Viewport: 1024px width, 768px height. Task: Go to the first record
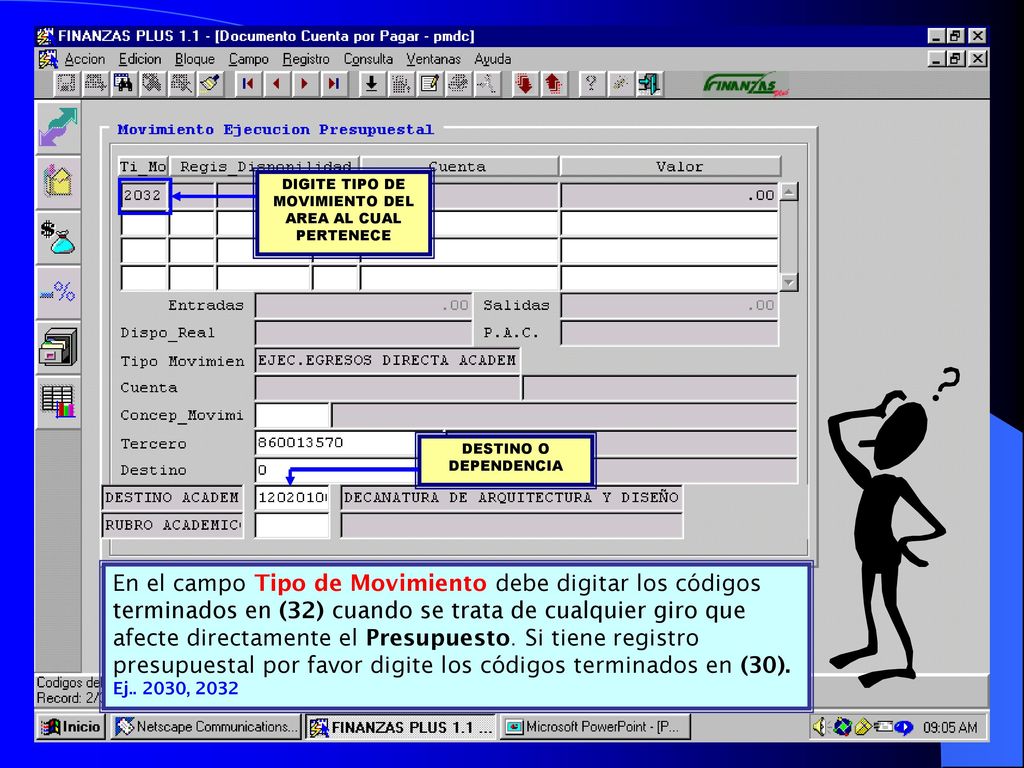[248, 84]
